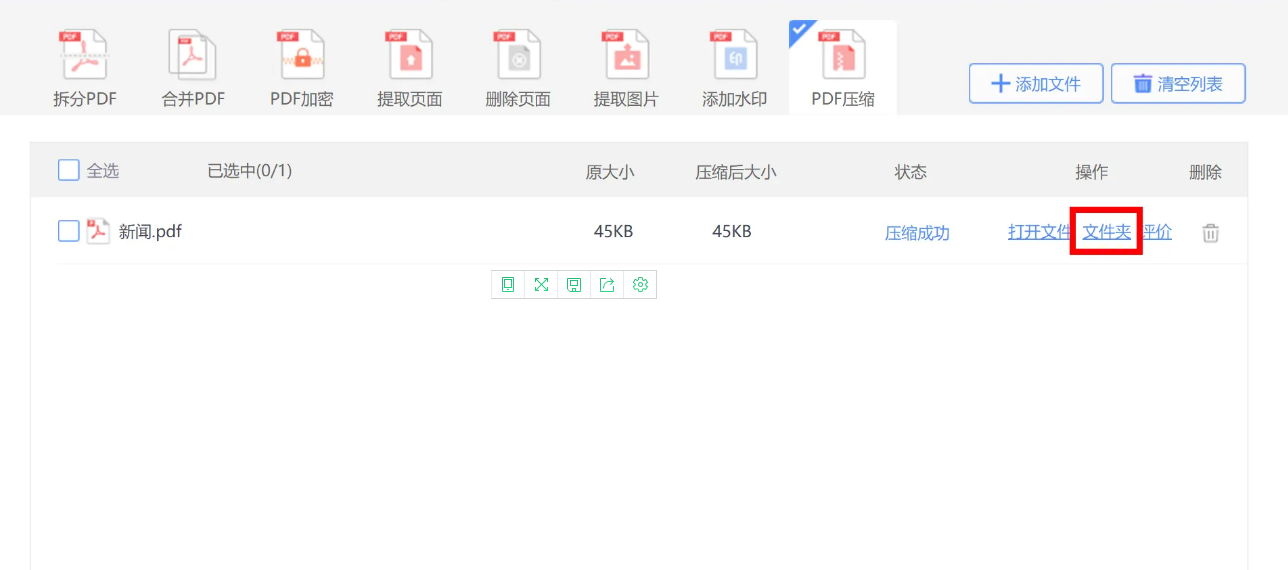This screenshot has width=1288, height=570.
Task: Click the floppy disk save icon
Action: [574, 285]
